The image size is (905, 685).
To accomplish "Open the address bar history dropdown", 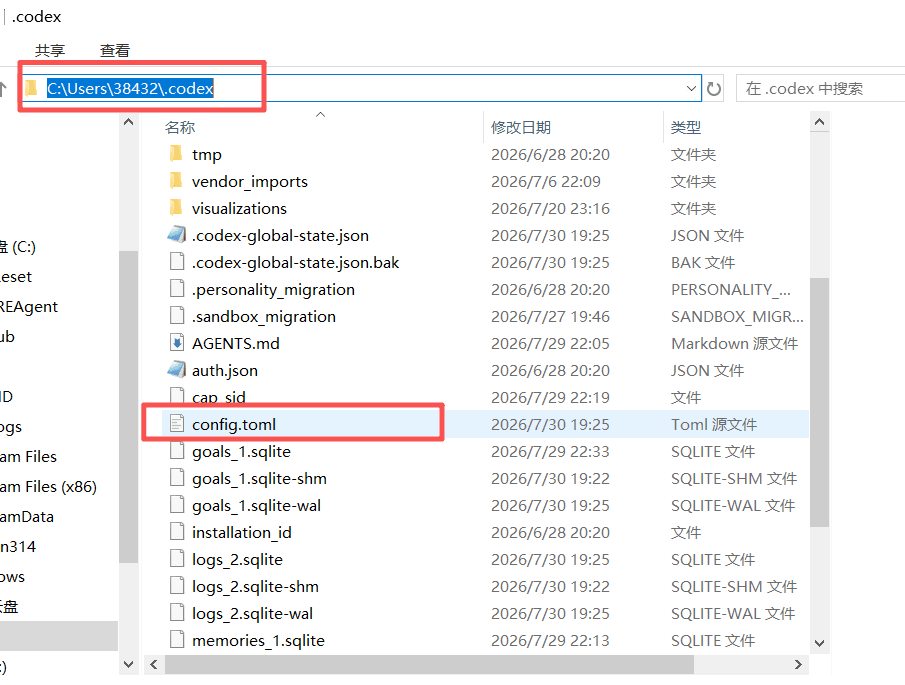I will coord(691,88).
